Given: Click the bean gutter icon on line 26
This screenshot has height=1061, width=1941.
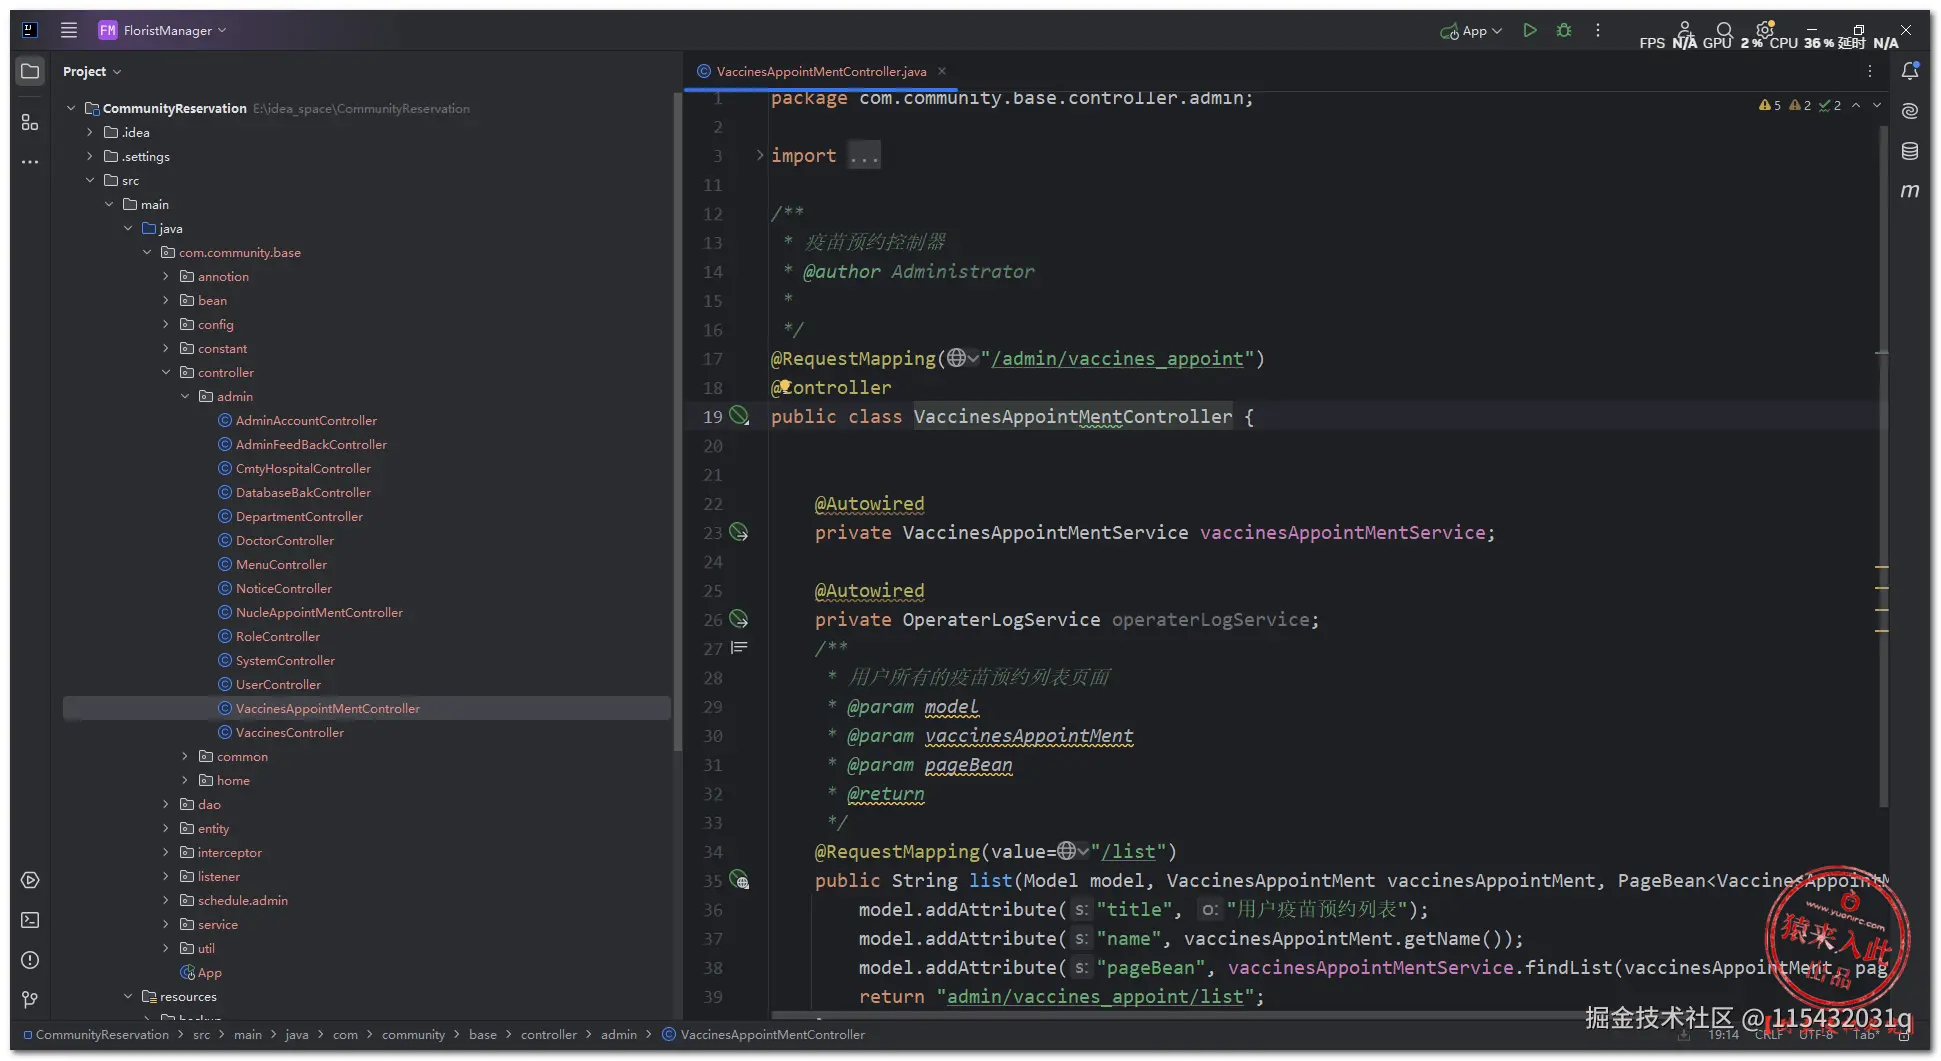Looking at the screenshot, I should (x=739, y=619).
